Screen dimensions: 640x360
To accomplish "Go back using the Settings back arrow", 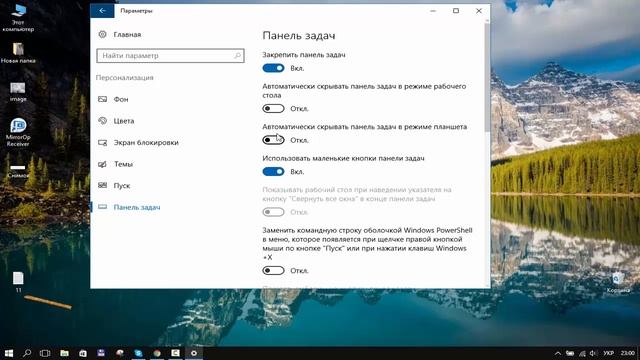I will 102,11.
